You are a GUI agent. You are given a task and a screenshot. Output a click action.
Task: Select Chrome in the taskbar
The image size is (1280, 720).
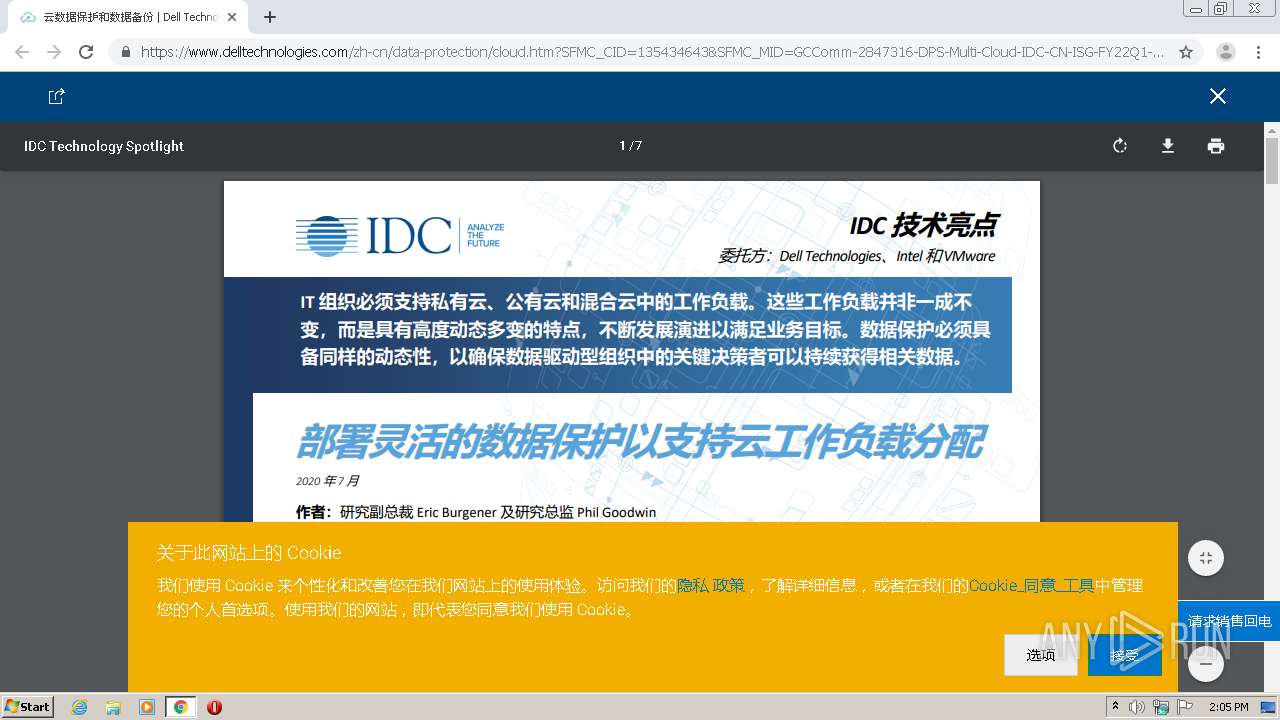coord(180,707)
